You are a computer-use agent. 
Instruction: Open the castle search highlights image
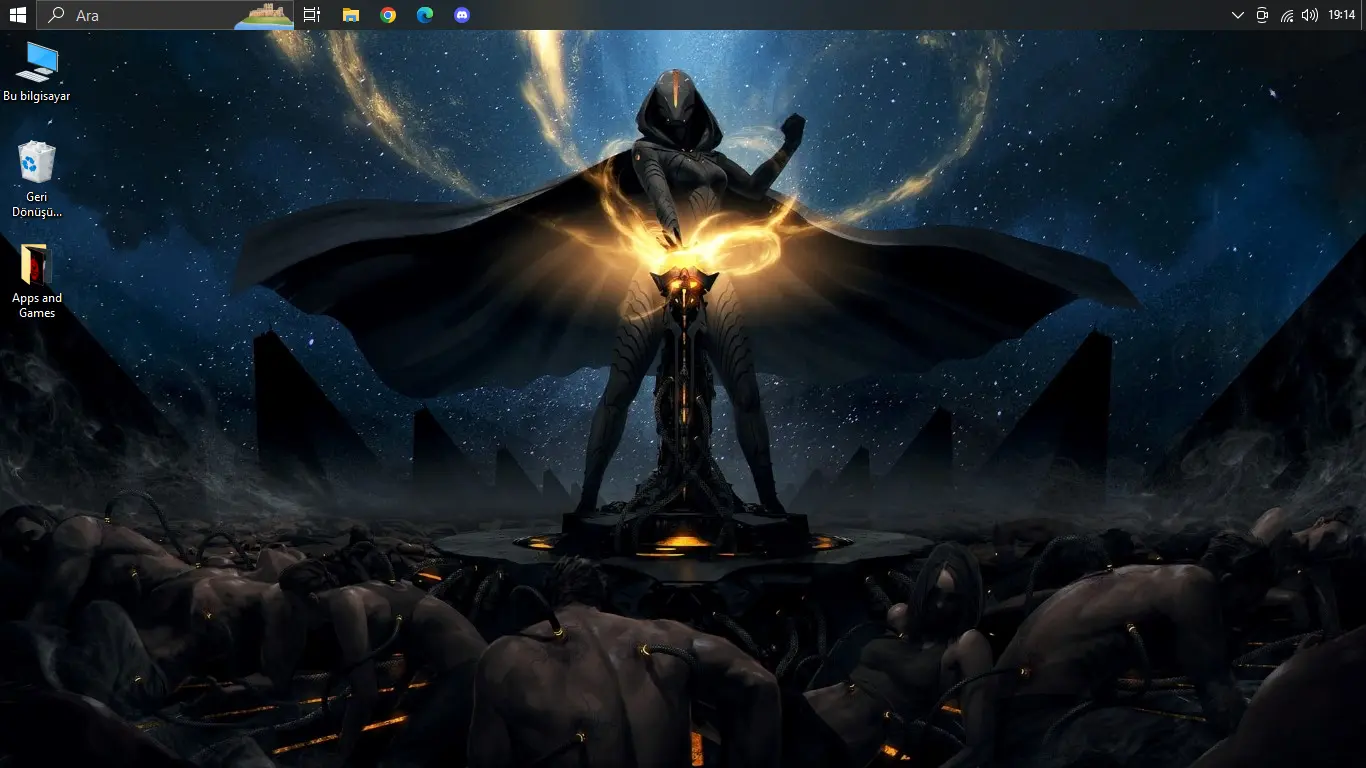point(264,15)
